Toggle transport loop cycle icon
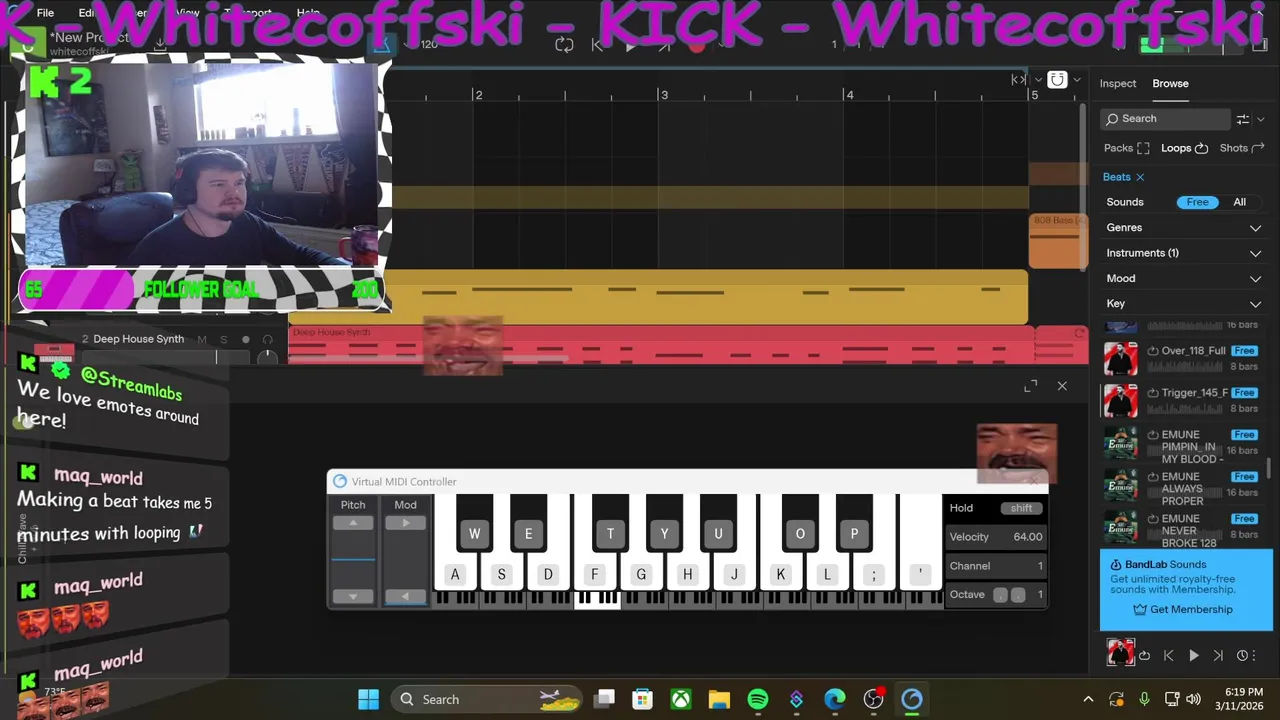Screen dimensions: 1280x720 (564, 44)
